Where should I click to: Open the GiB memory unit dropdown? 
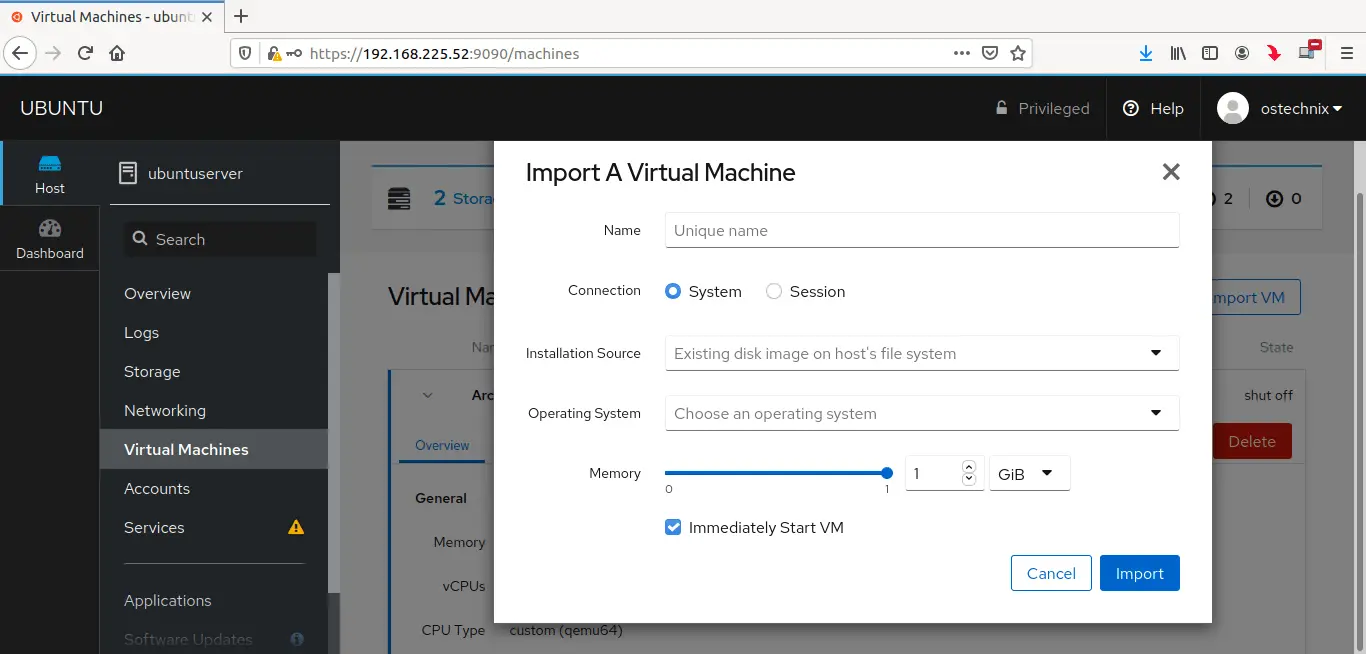[1029, 473]
